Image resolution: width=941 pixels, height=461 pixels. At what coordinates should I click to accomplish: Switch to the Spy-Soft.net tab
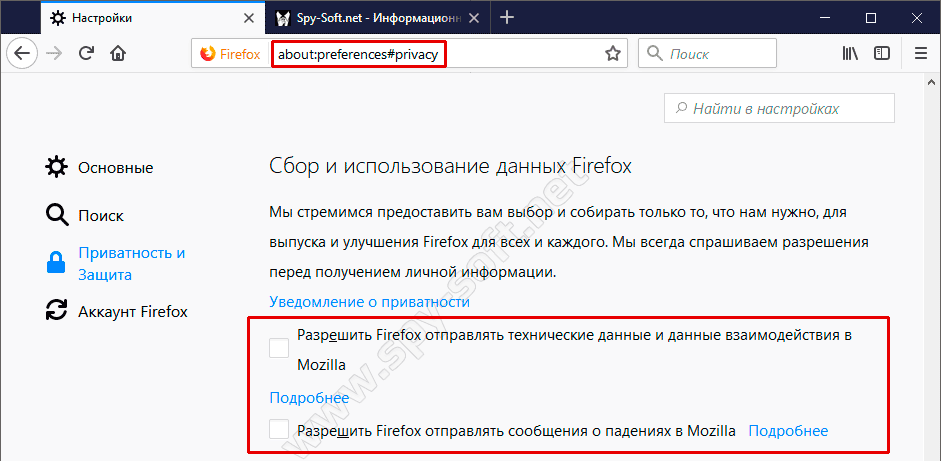(x=377, y=18)
